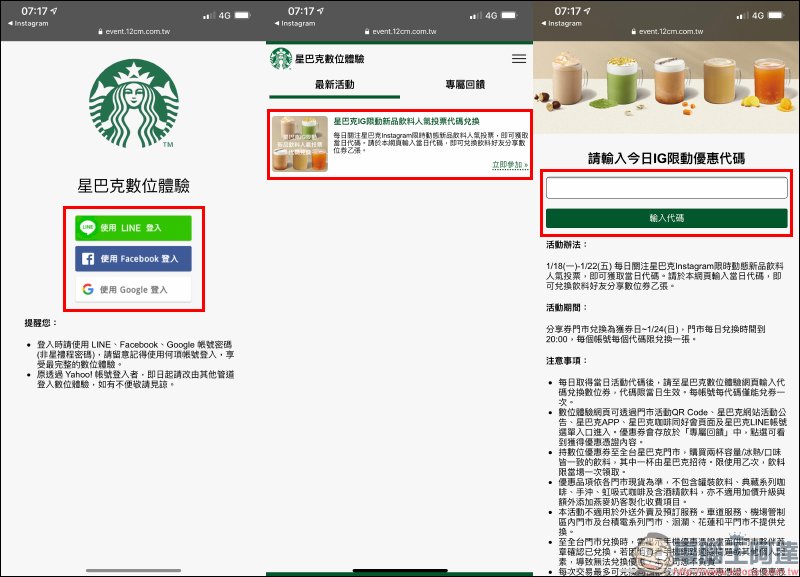This screenshot has width=800, height=577.
Task: Click the small Starbucks logo in page header
Action: pos(281,59)
